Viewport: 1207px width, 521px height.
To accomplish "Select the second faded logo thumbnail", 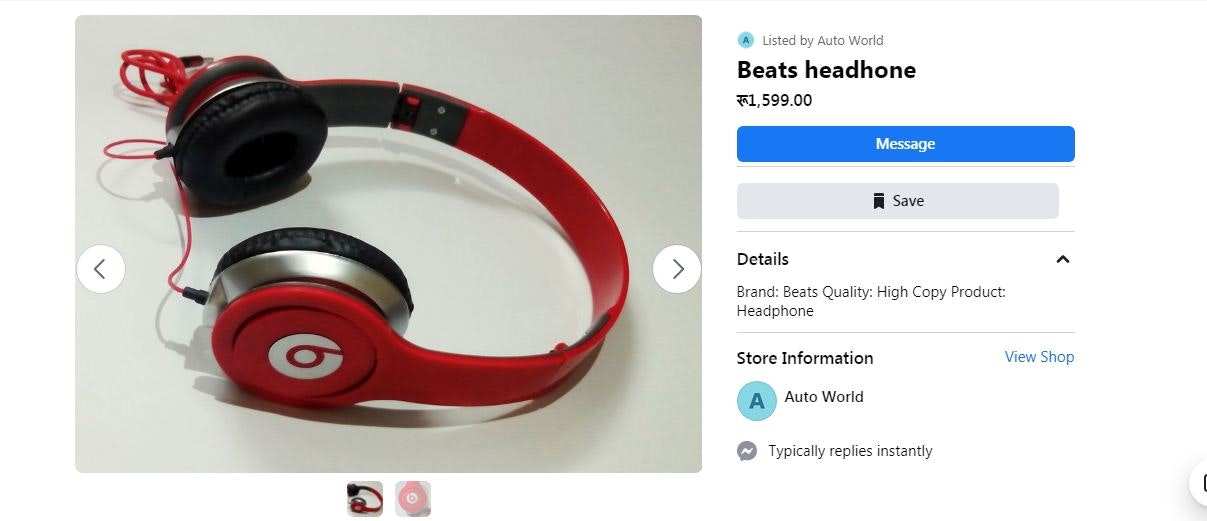I will (x=413, y=499).
